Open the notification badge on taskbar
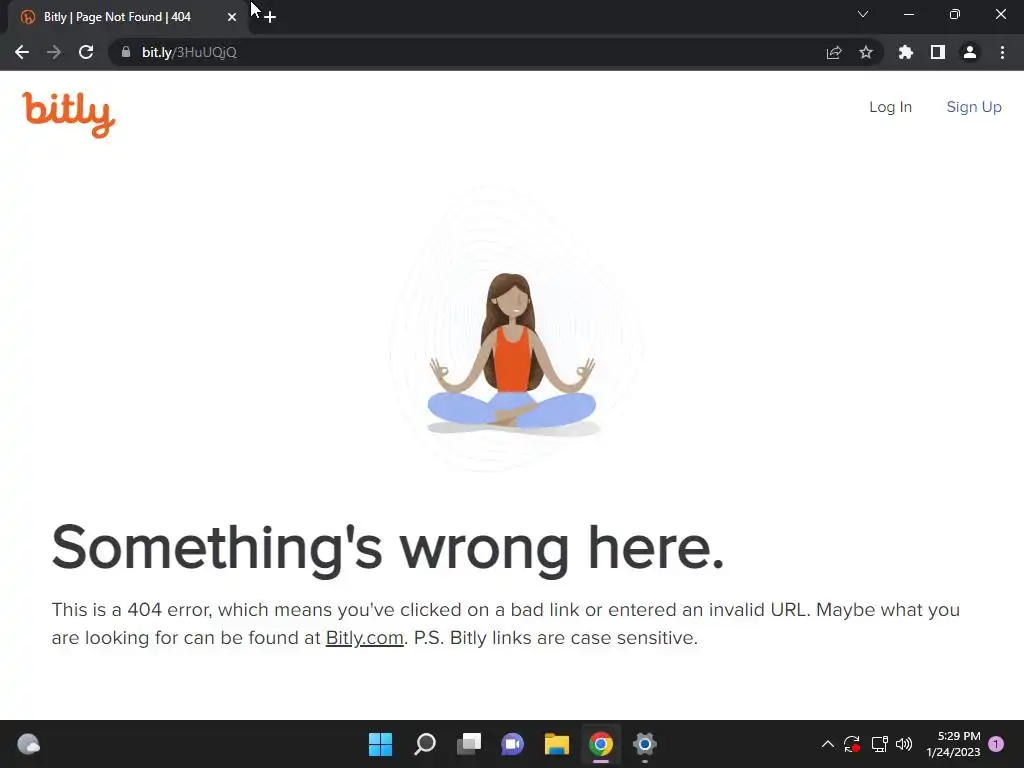This screenshot has height=768, width=1024. pos(996,744)
